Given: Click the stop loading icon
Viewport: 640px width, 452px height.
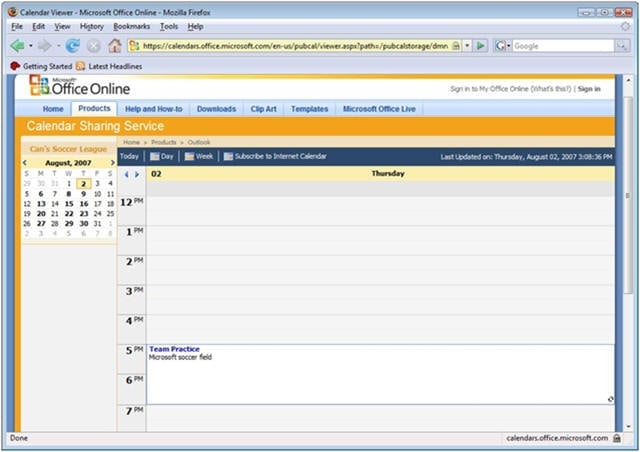Looking at the screenshot, I should pos(94,46).
